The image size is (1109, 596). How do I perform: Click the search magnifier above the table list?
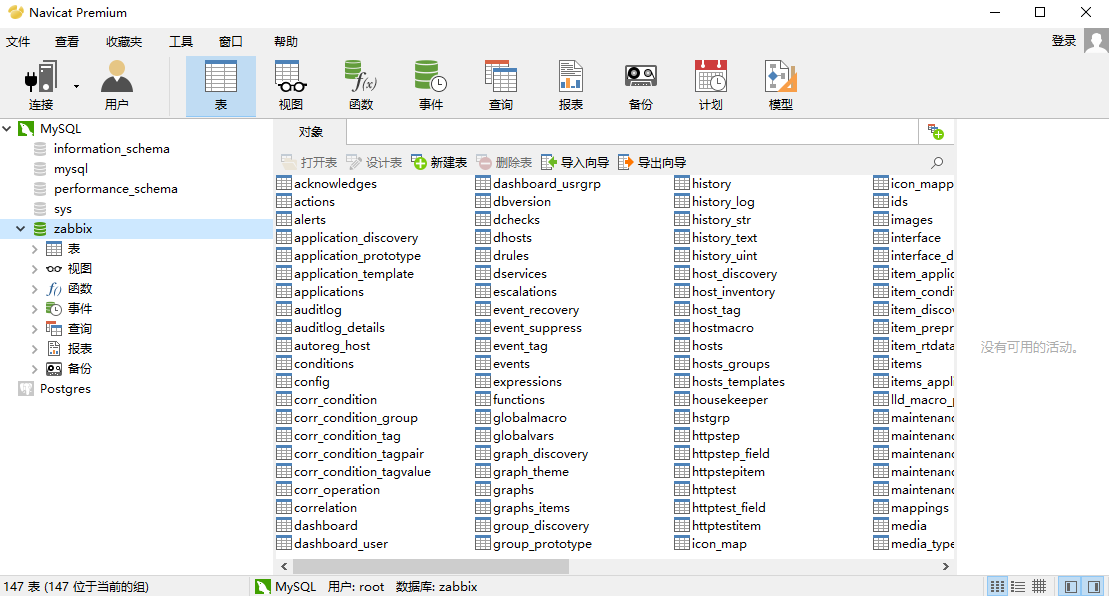936,162
